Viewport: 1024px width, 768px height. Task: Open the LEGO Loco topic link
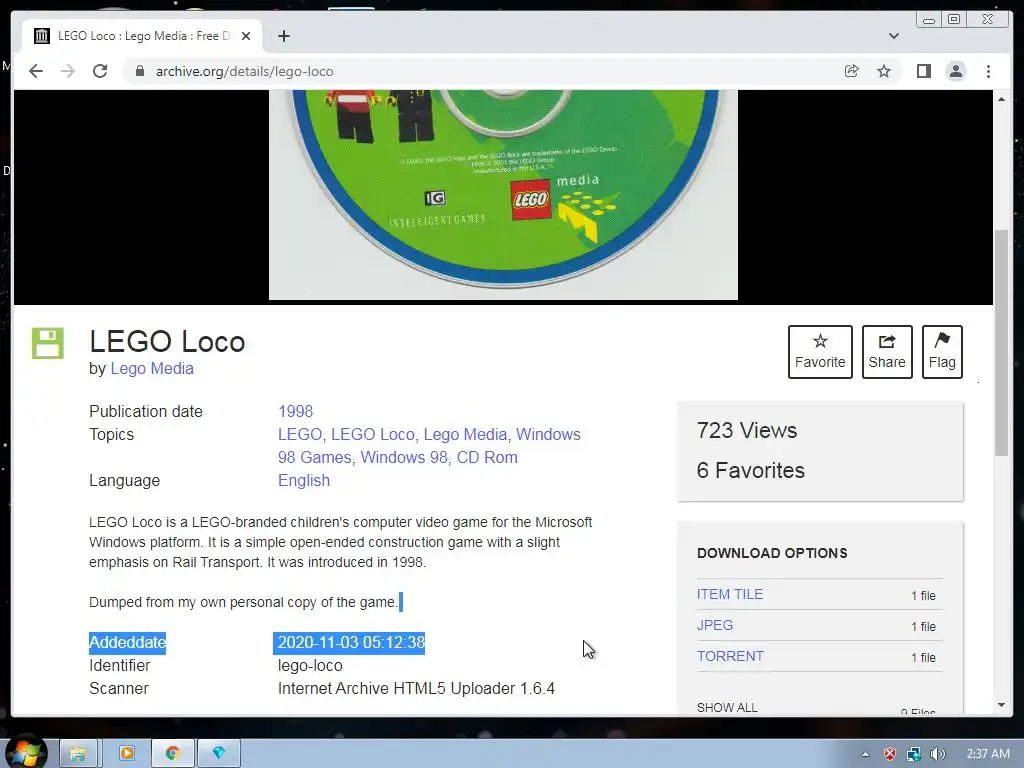372,434
